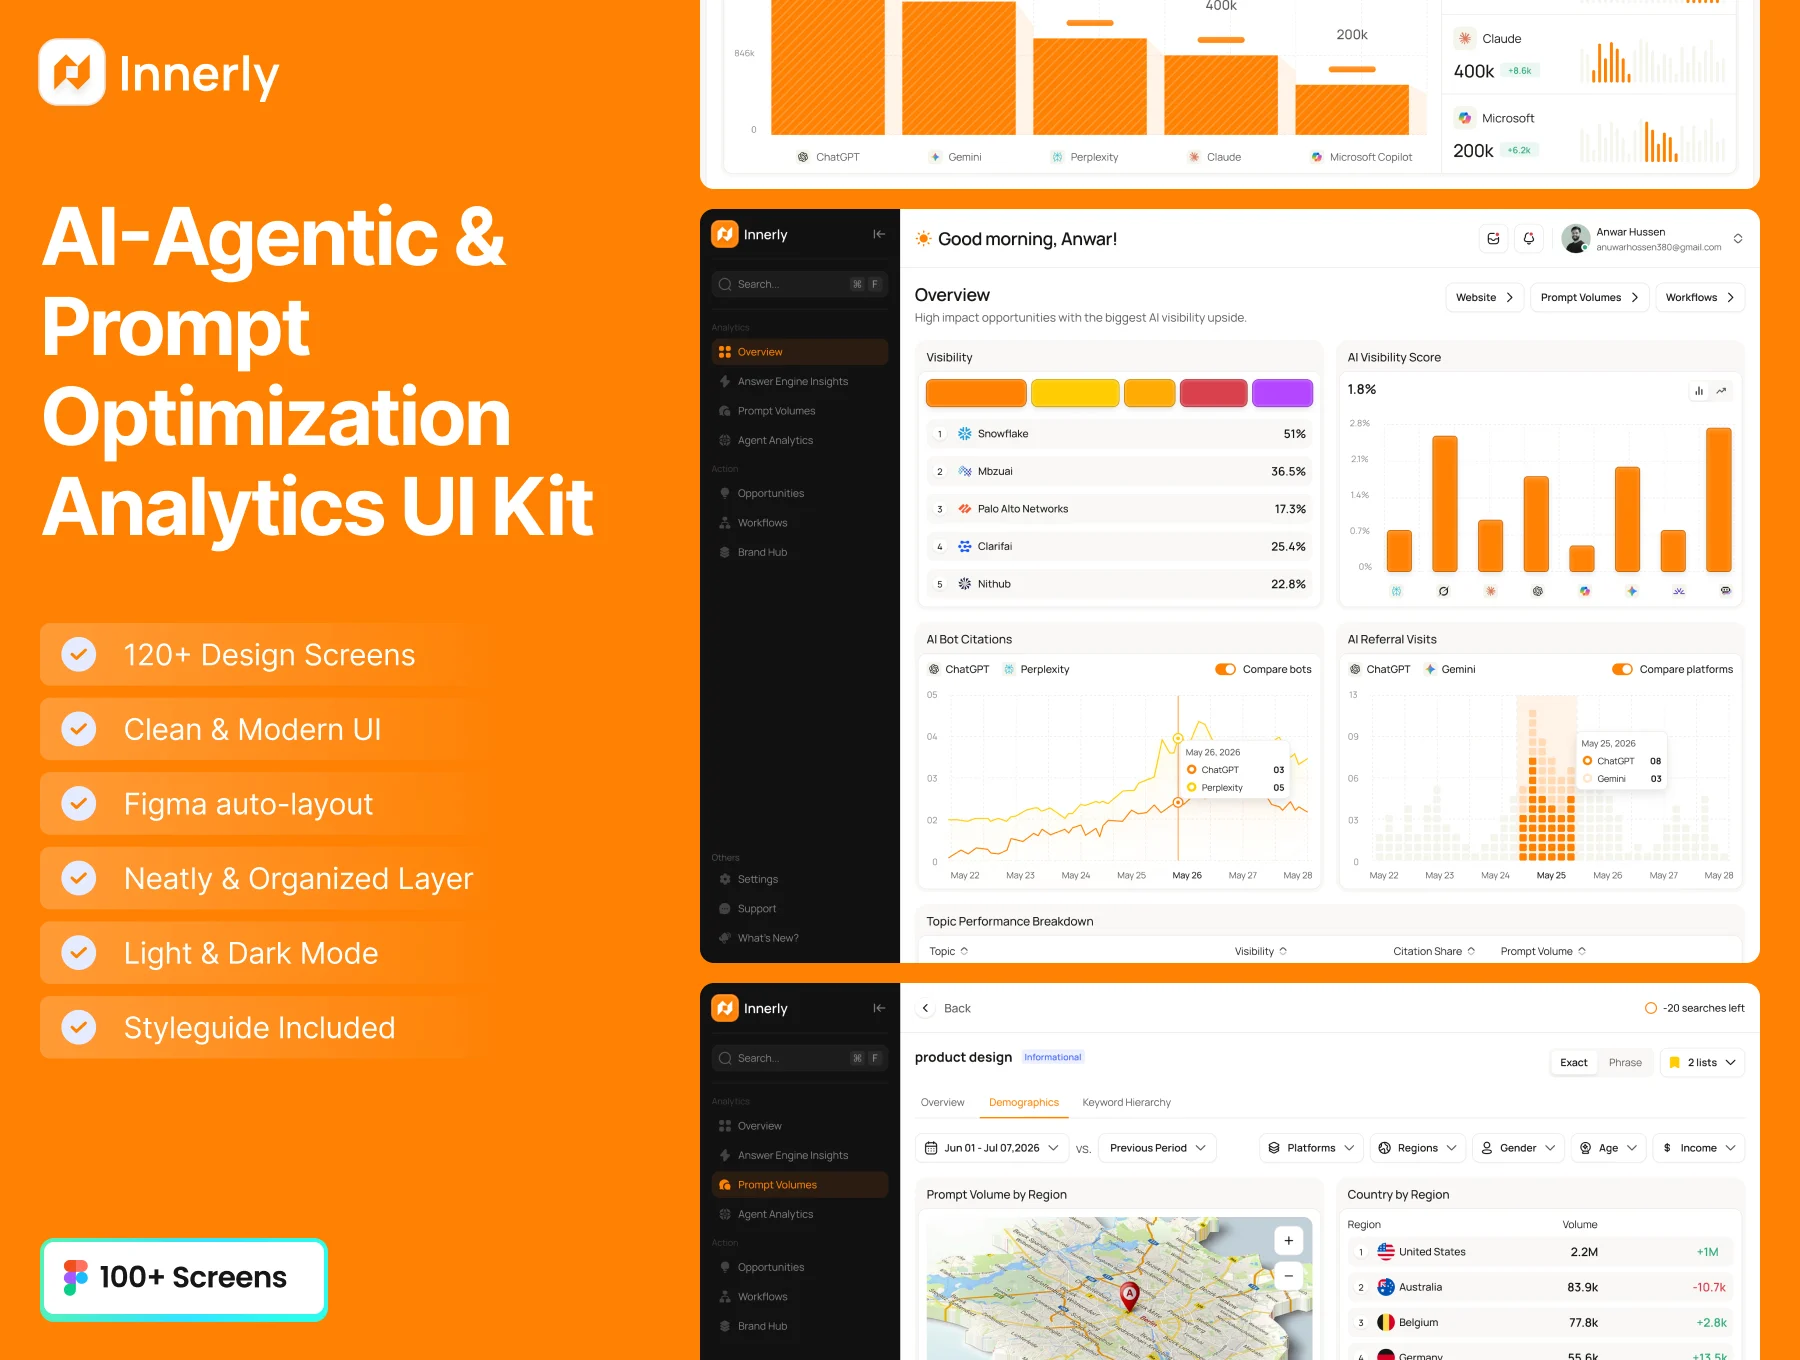Select ChatGPT in AI Bot Citations legend

click(x=958, y=669)
